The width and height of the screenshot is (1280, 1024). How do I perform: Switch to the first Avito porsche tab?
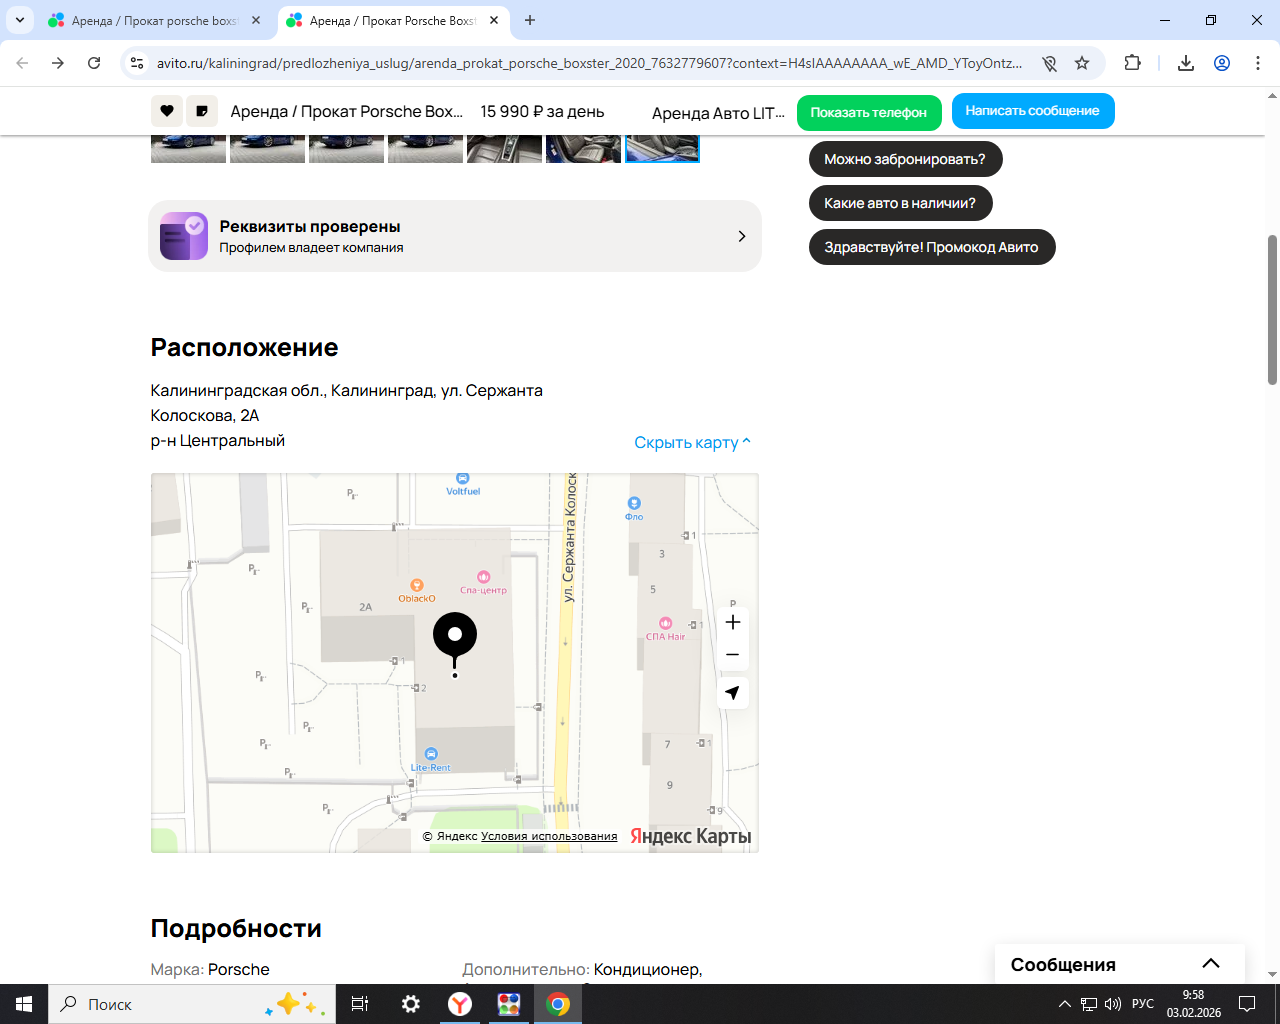pyautogui.click(x=154, y=20)
